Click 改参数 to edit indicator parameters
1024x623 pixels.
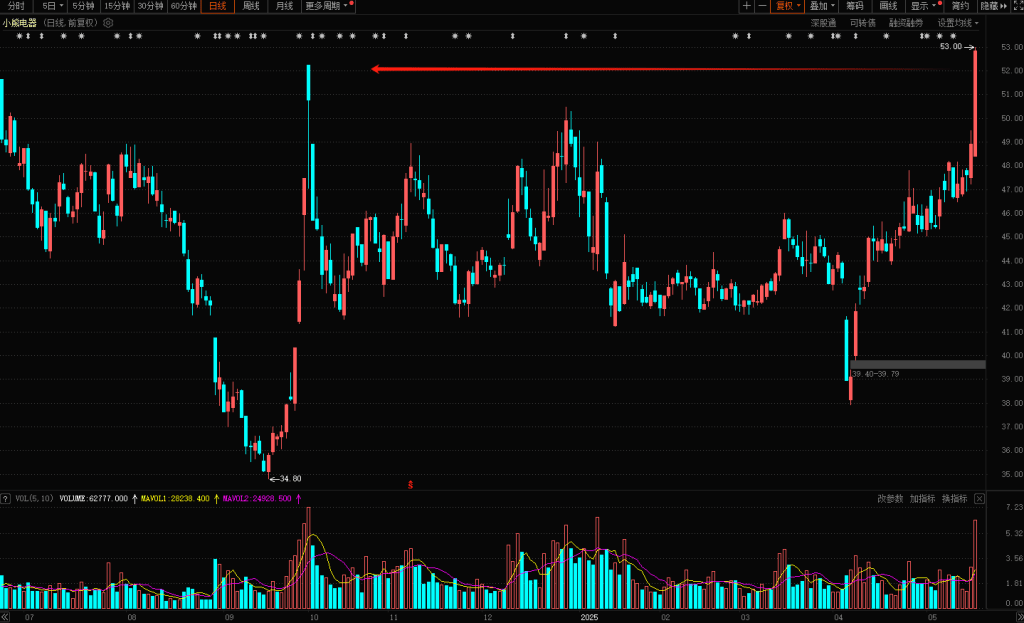(890, 499)
